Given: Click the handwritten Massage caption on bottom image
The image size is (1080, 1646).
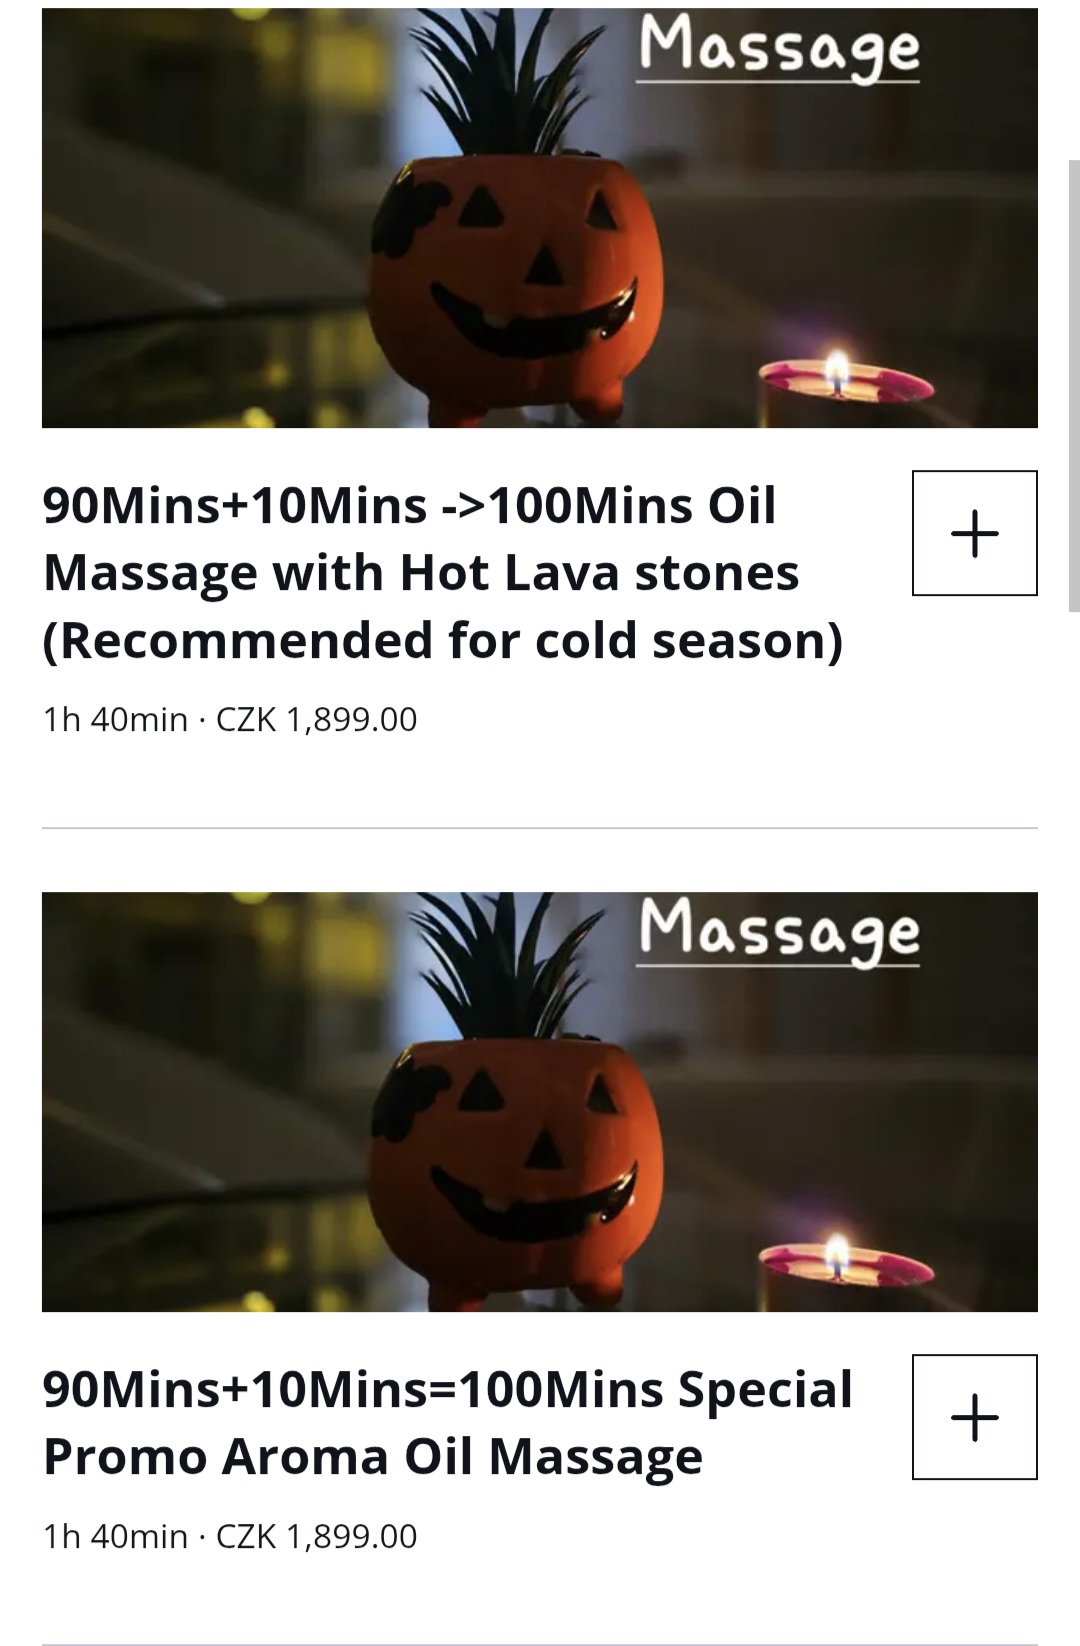Looking at the screenshot, I should [779, 933].
